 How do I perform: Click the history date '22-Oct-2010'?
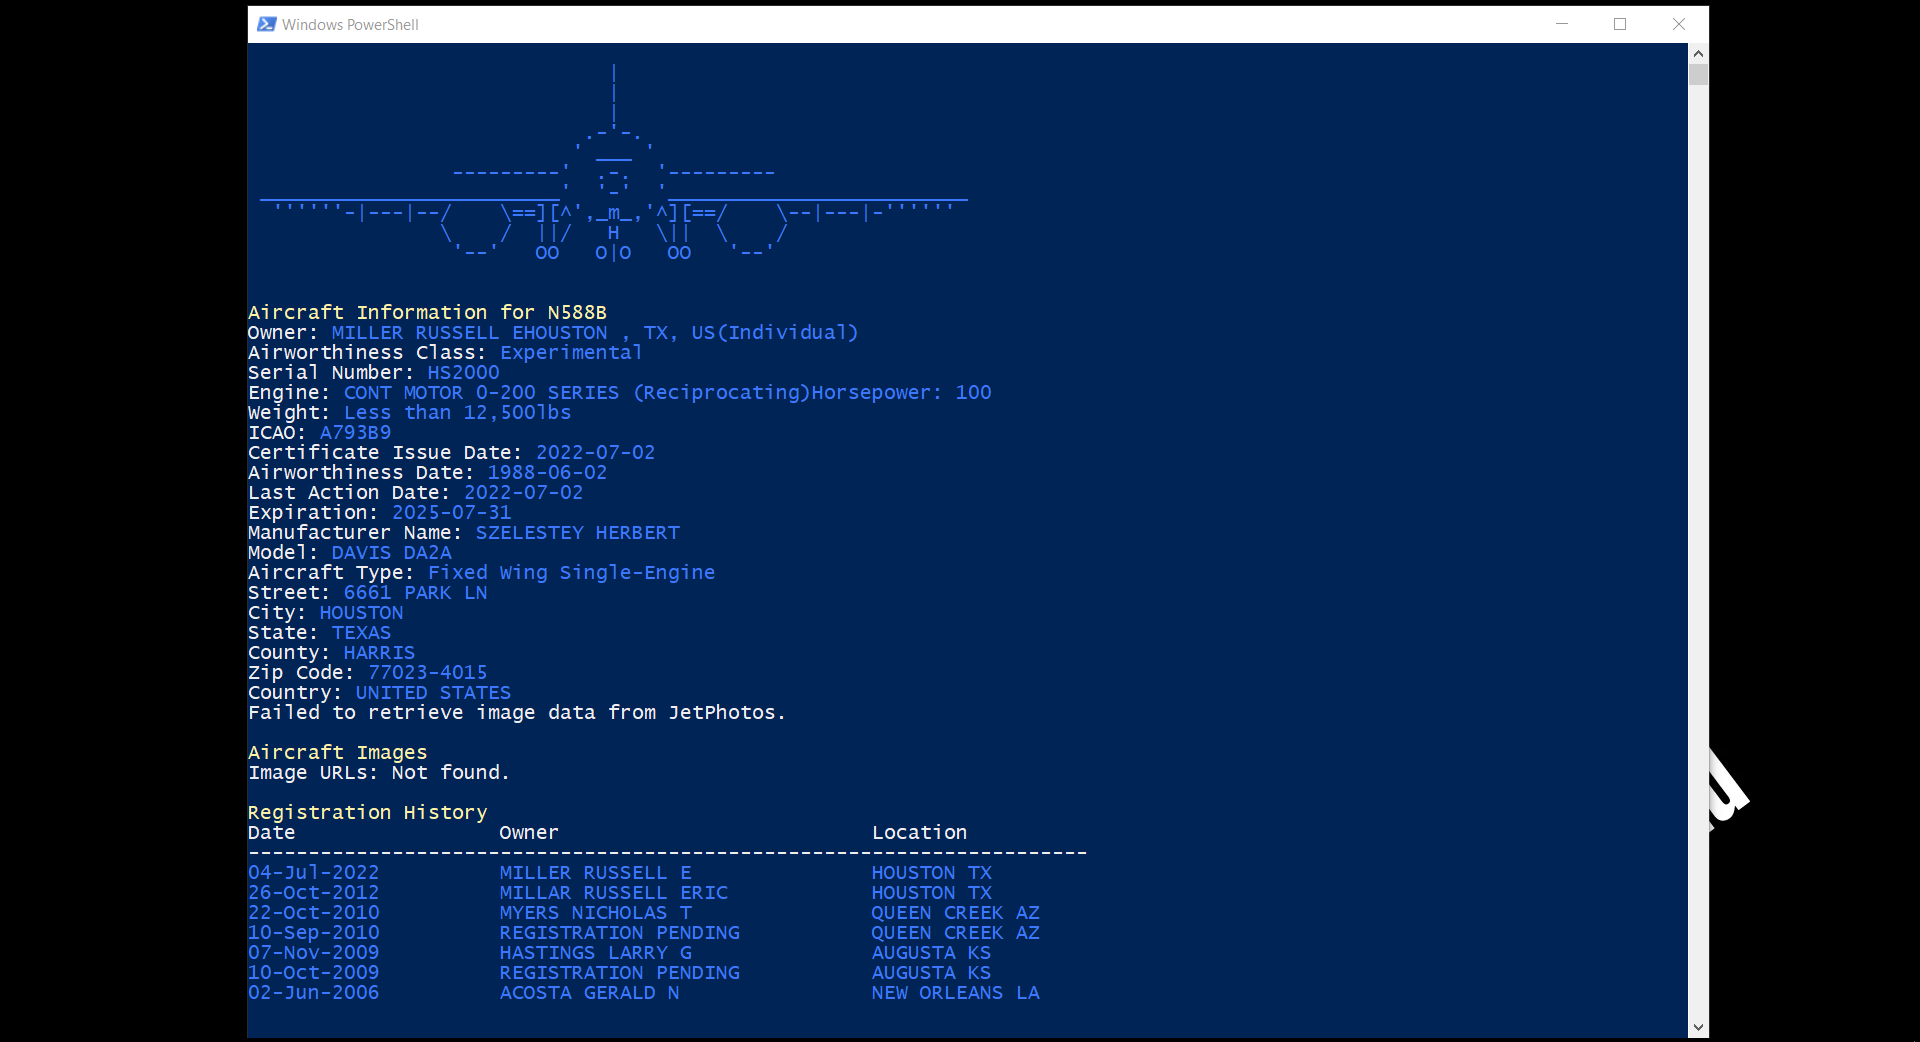(x=313, y=913)
